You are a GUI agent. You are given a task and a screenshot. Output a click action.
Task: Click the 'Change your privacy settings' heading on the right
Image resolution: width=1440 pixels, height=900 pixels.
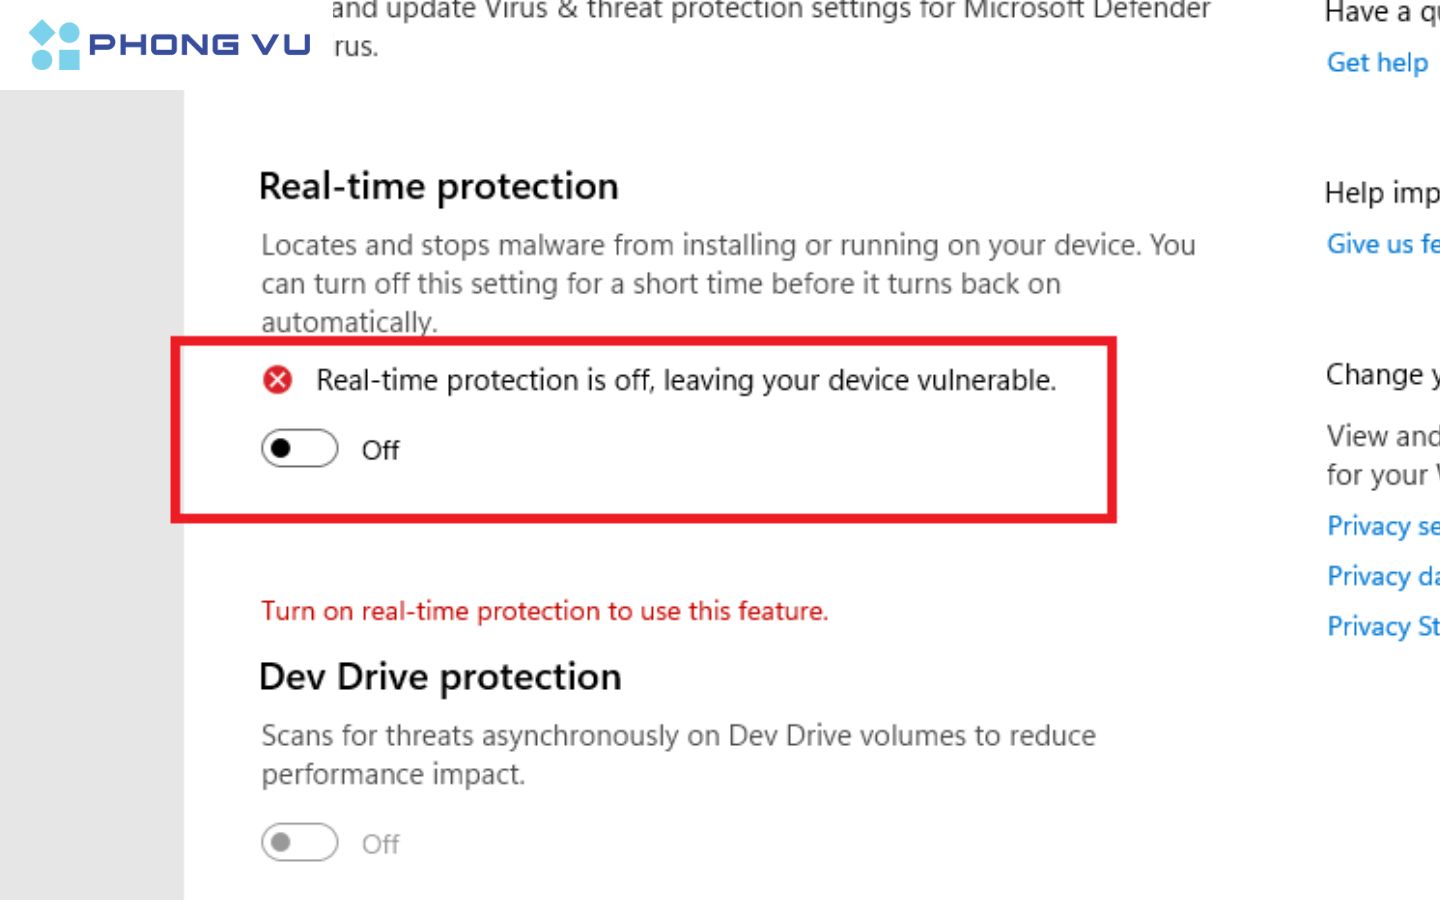[1381, 374]
